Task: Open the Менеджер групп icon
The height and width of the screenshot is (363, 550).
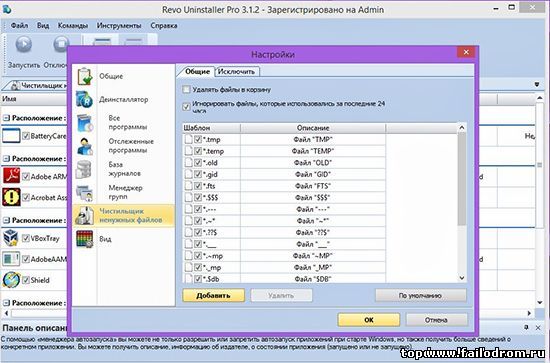Action: coord(85,192)
